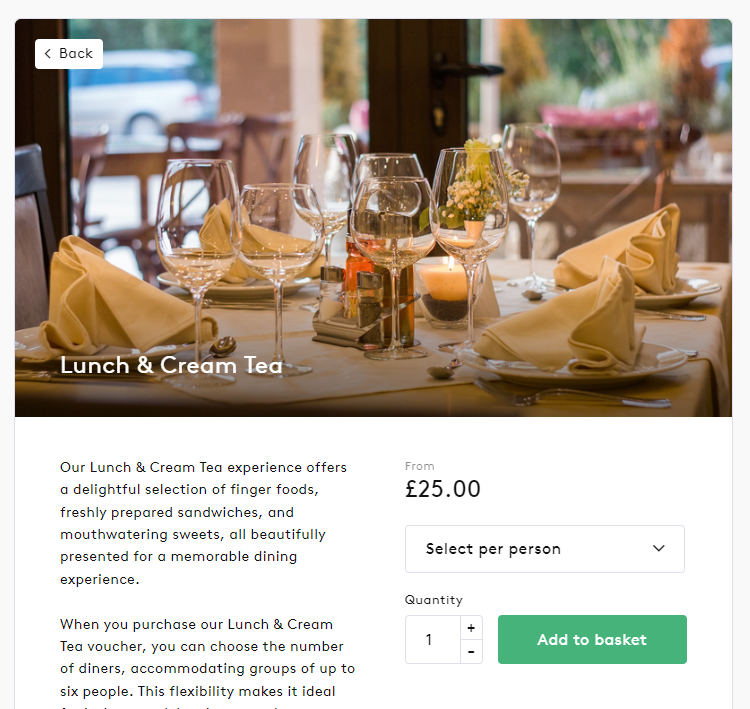The width and height of the screenshot is (750, 709).
Task: Click the down chevron in the per person selector
Action: (659, 548)
